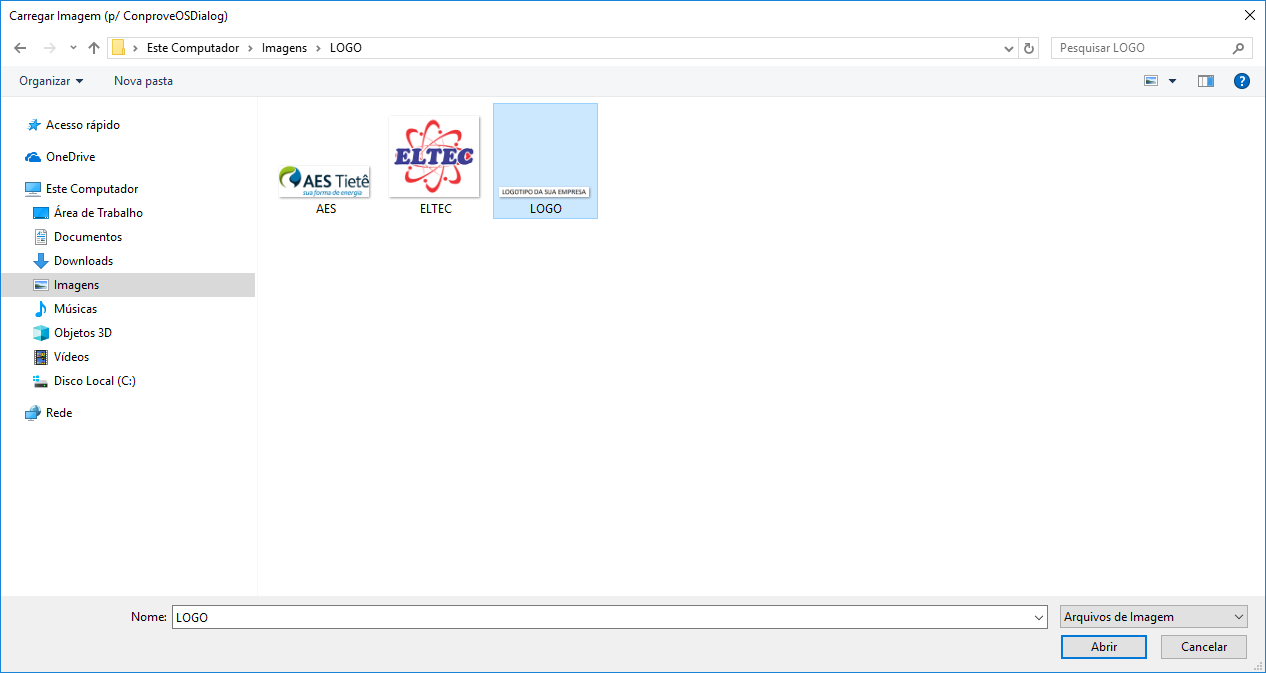
Task: Click the Rede network icon
Action: (x=33, y=413)
